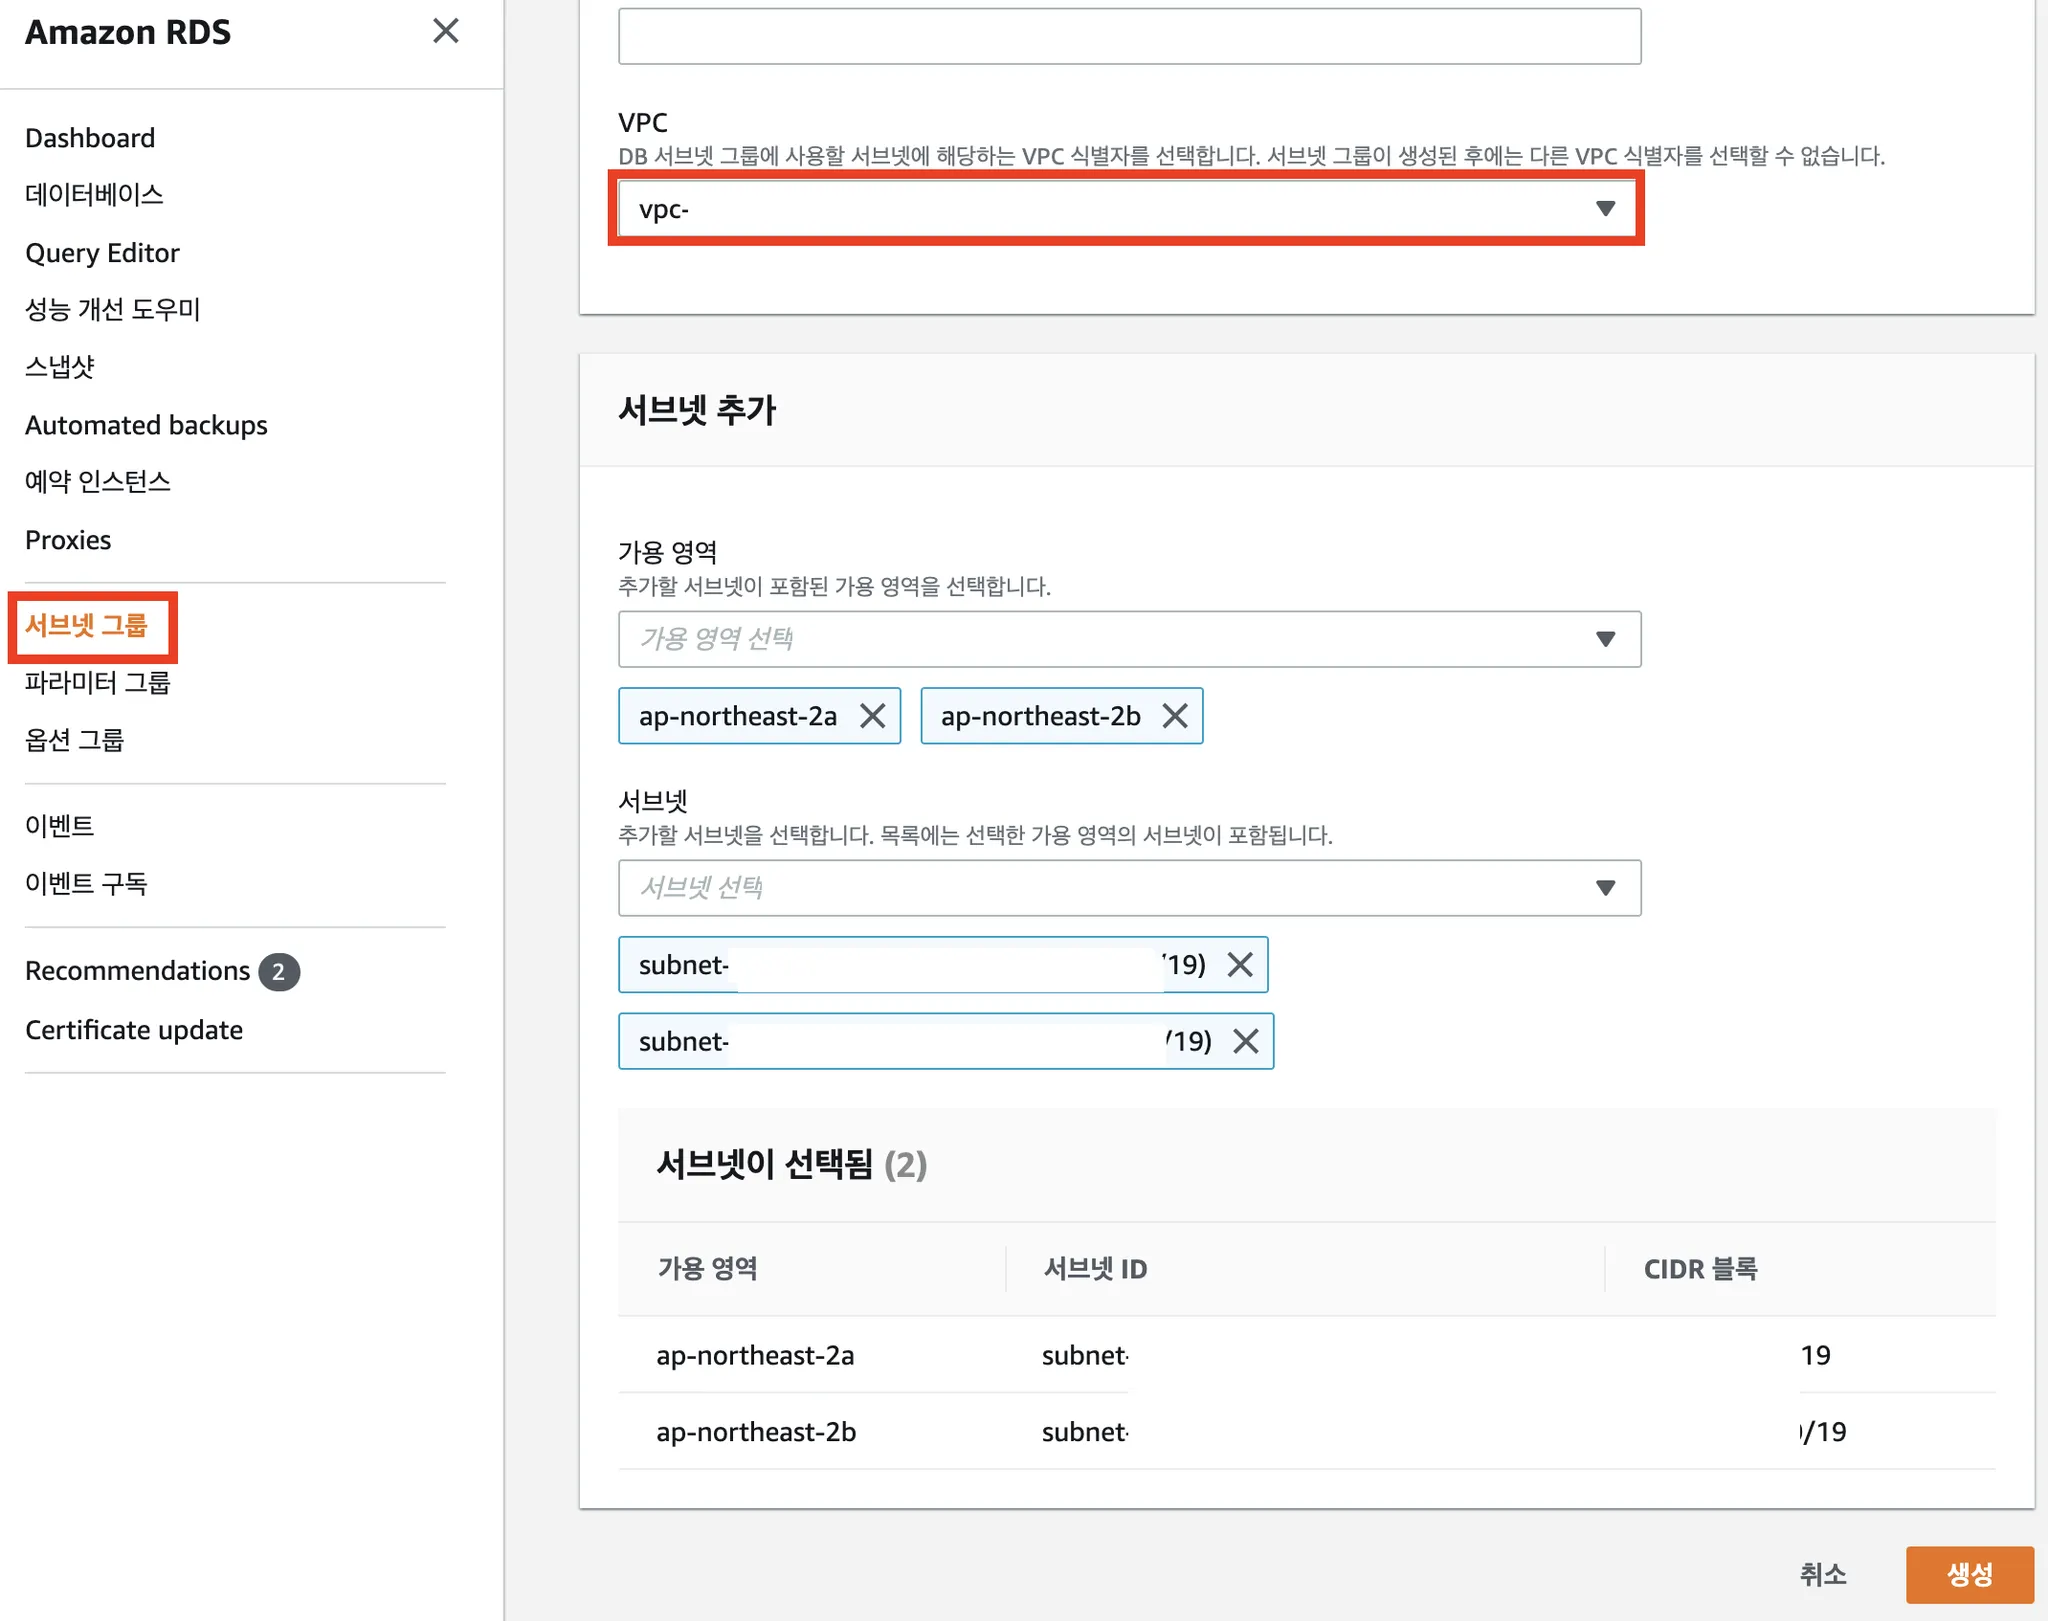Click the 취소 cancel button

pos(1823,1574)
